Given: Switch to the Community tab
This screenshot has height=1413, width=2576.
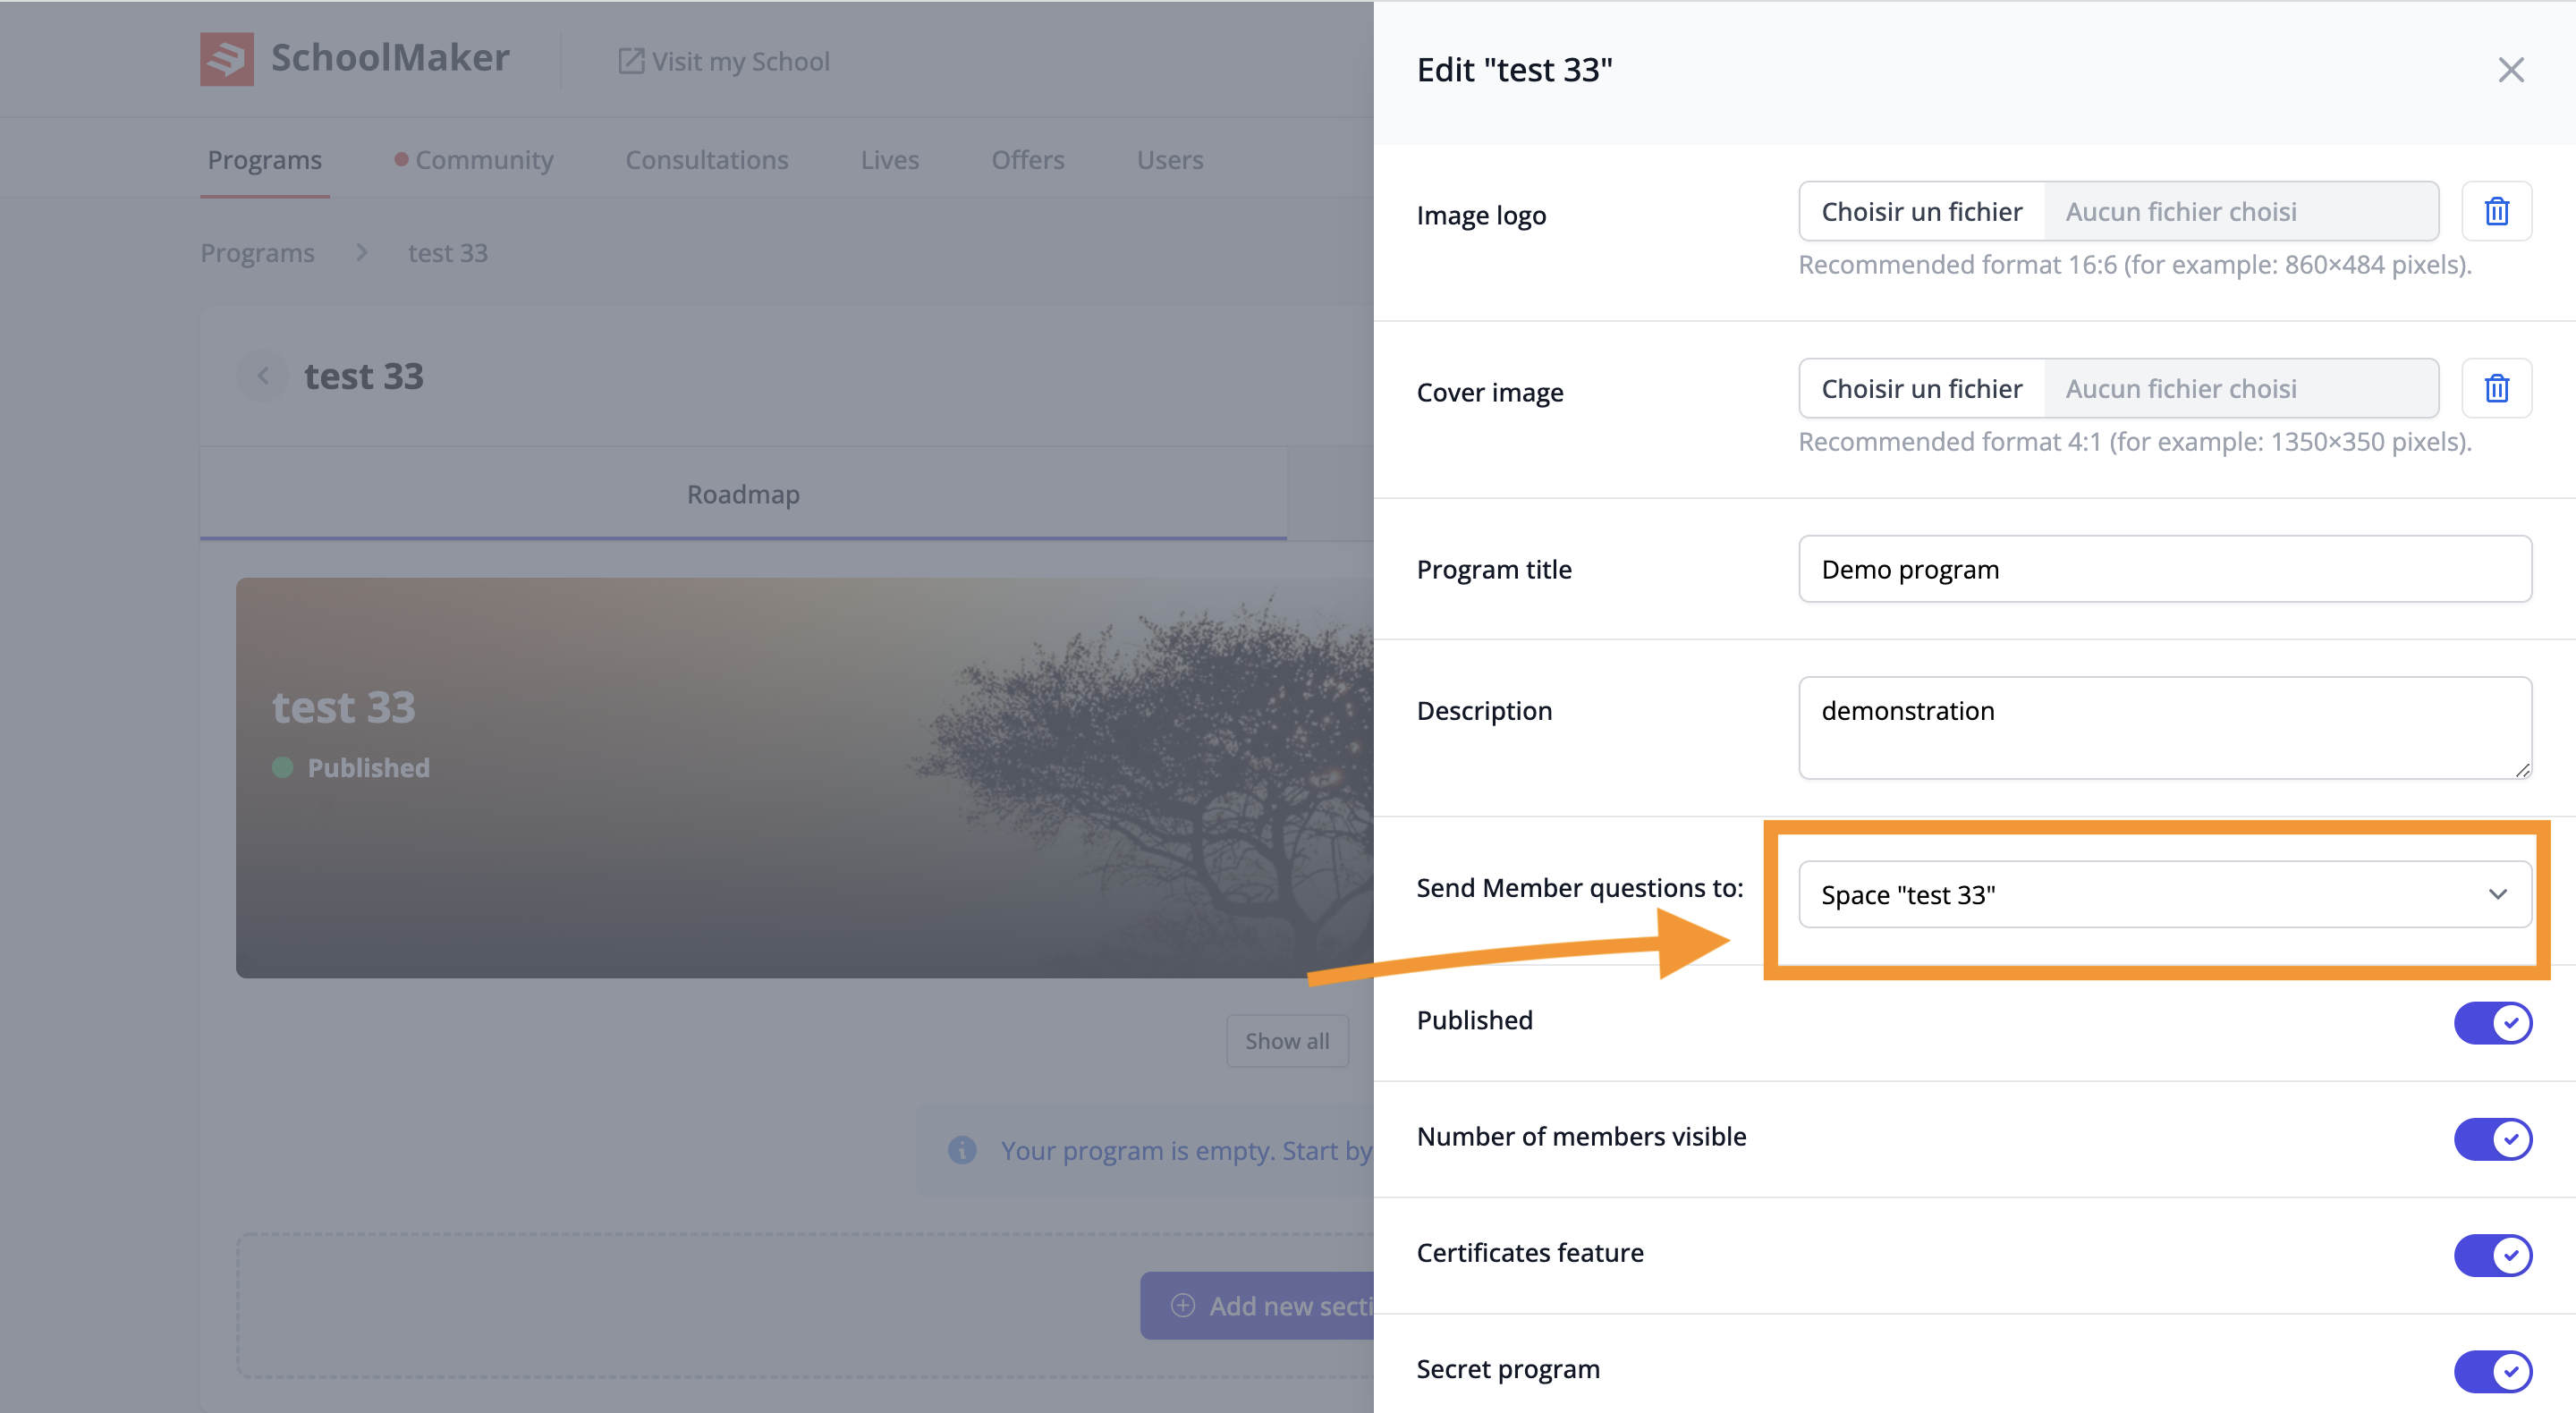Looking at the screenshot, I should coord(474,160).
